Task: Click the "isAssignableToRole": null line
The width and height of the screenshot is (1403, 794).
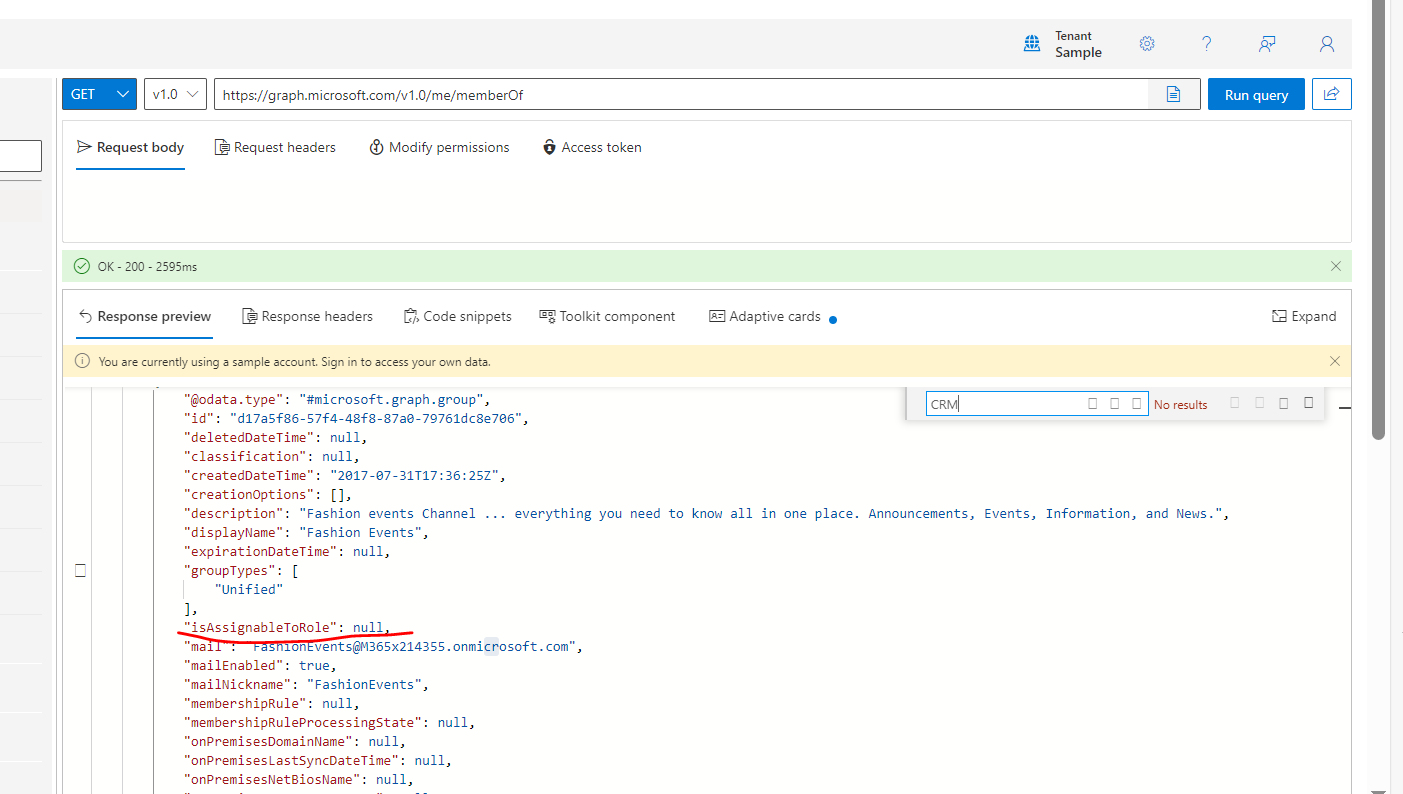Action: pos(286,627)
